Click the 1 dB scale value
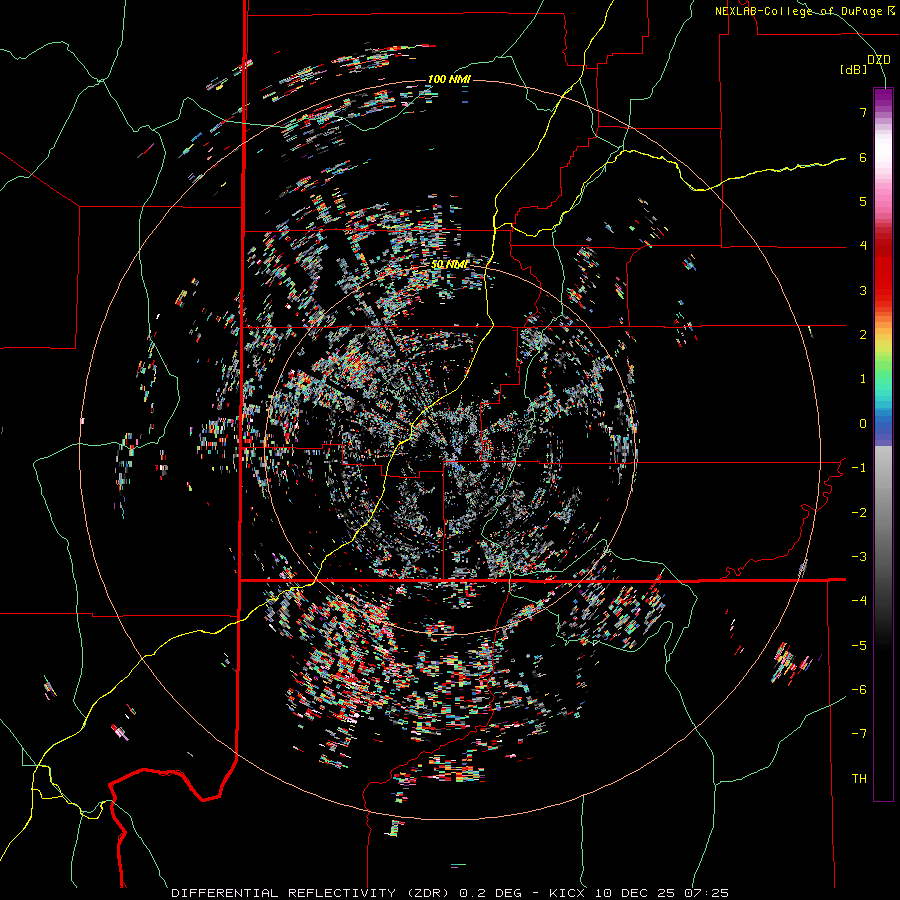 tap(863, 379)
